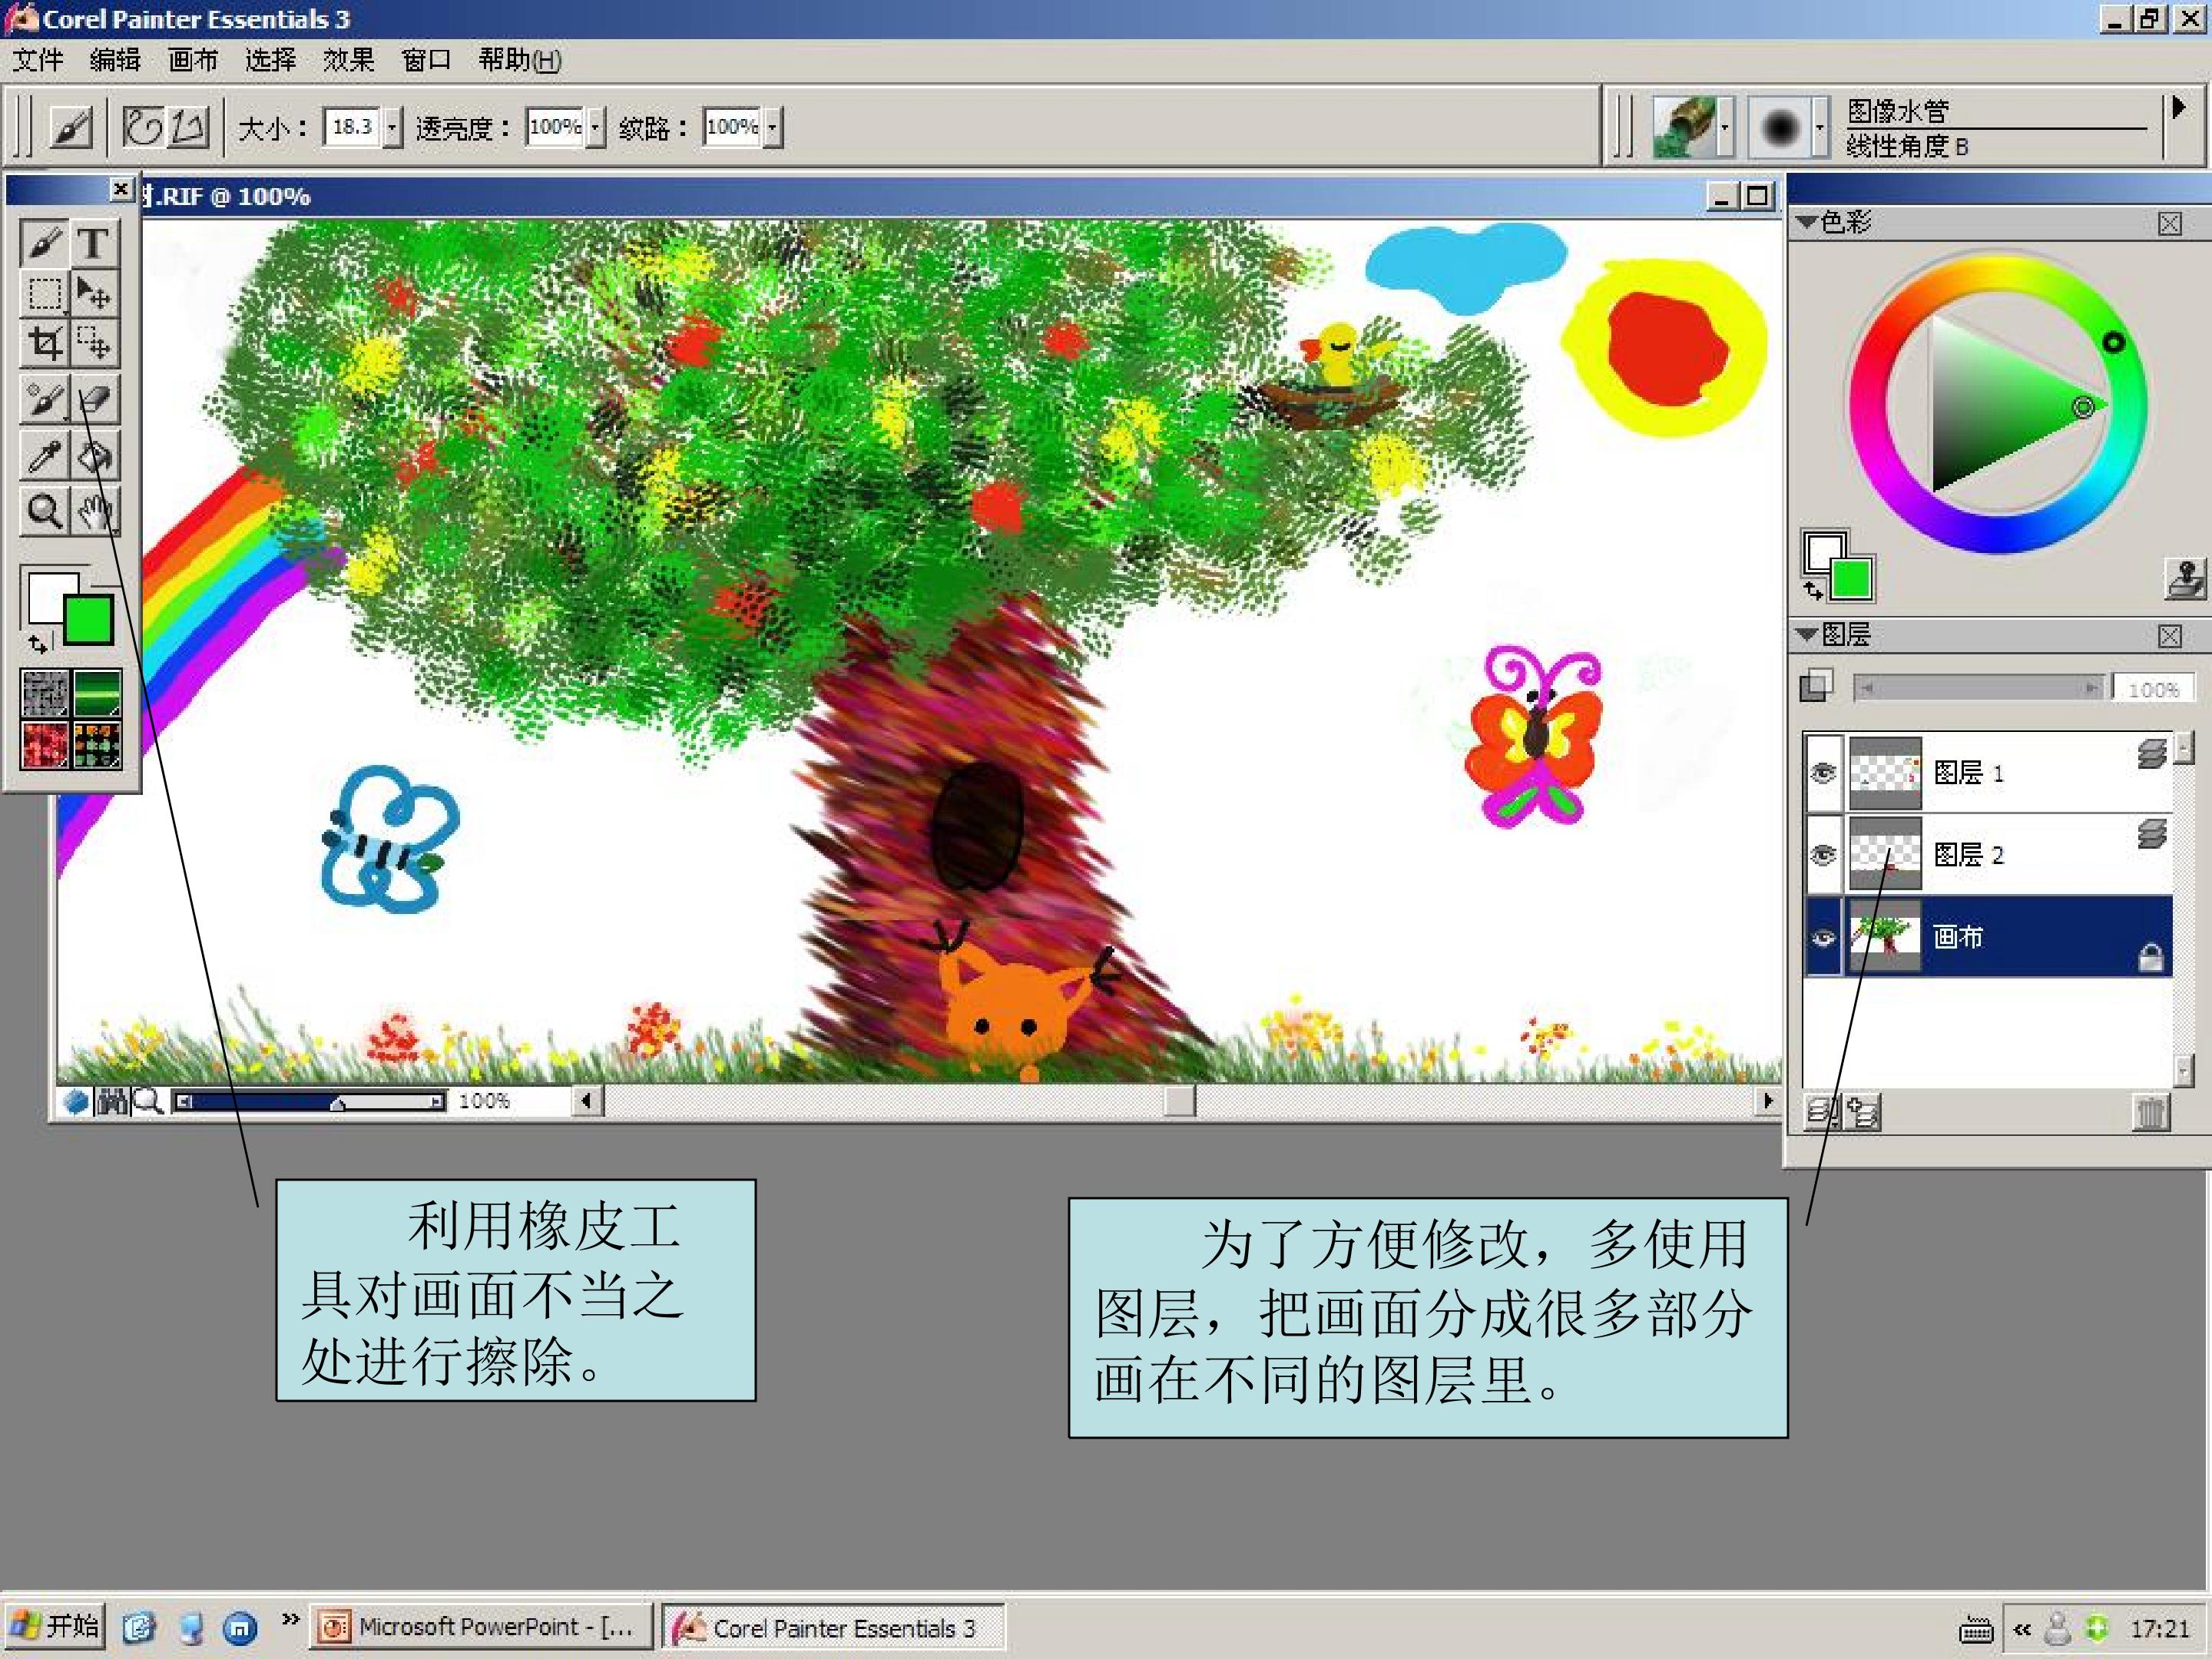Open the 效果 menu

click(x=347, y=61)
